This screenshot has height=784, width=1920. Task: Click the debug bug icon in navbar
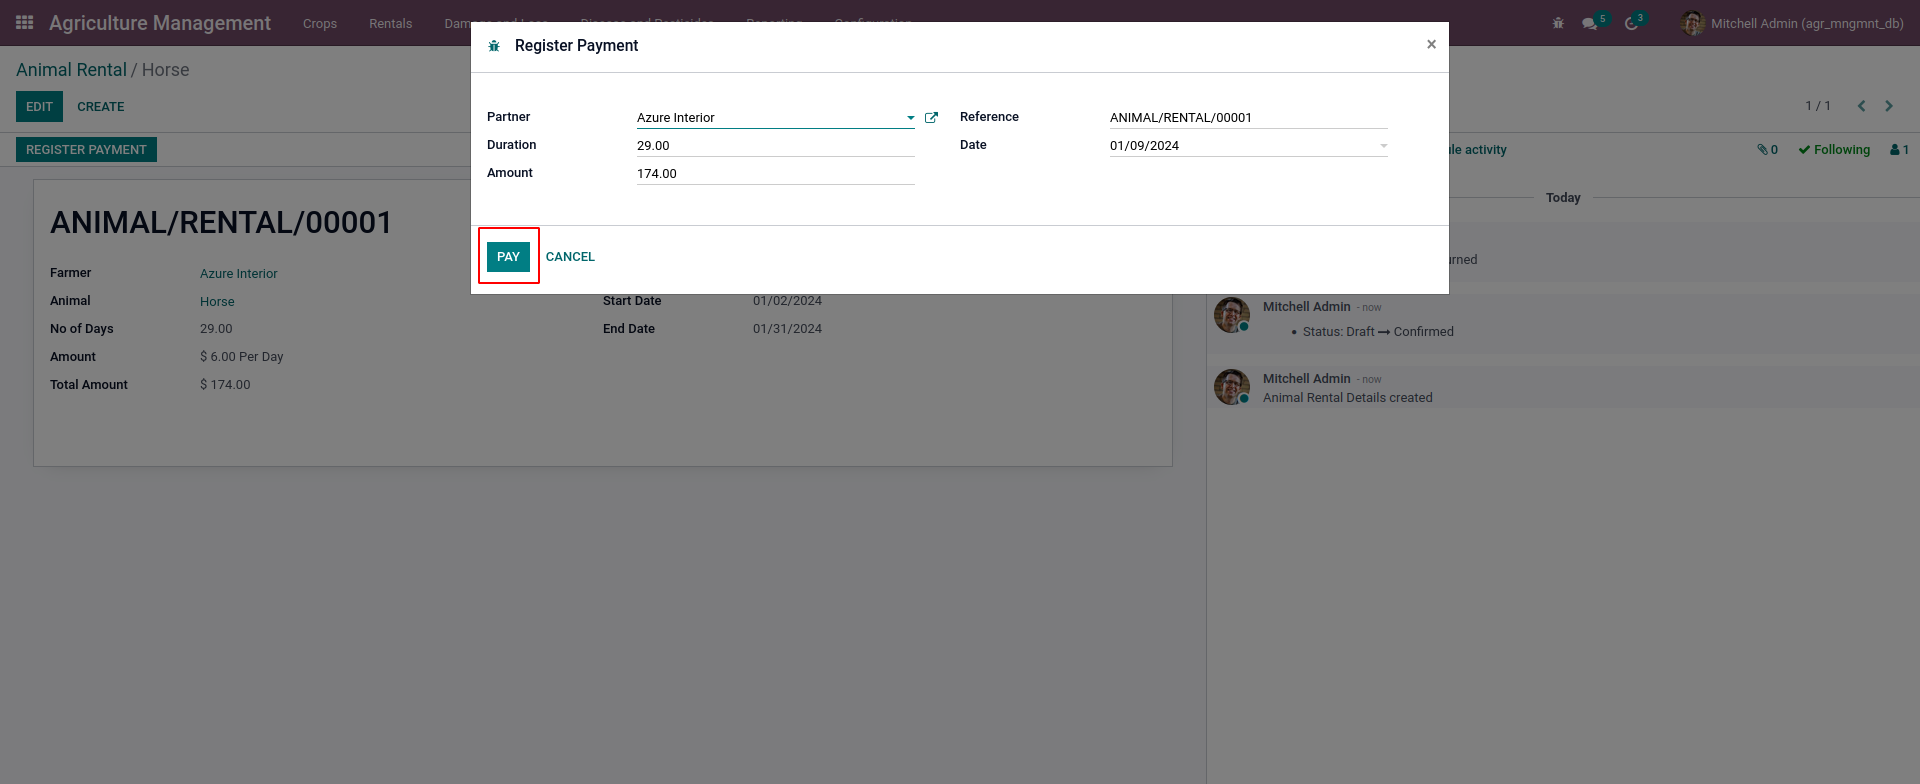1558,23
